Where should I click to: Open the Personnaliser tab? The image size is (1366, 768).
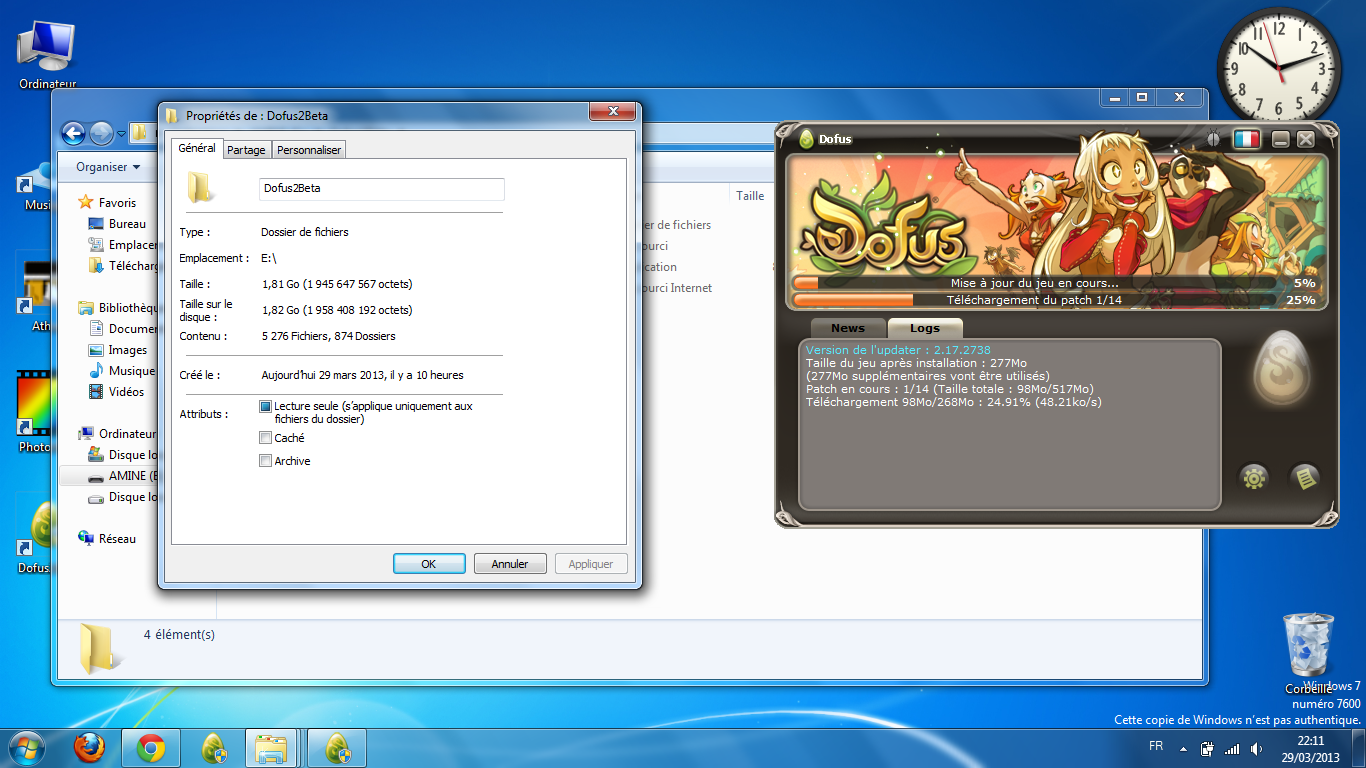[309, 150]
